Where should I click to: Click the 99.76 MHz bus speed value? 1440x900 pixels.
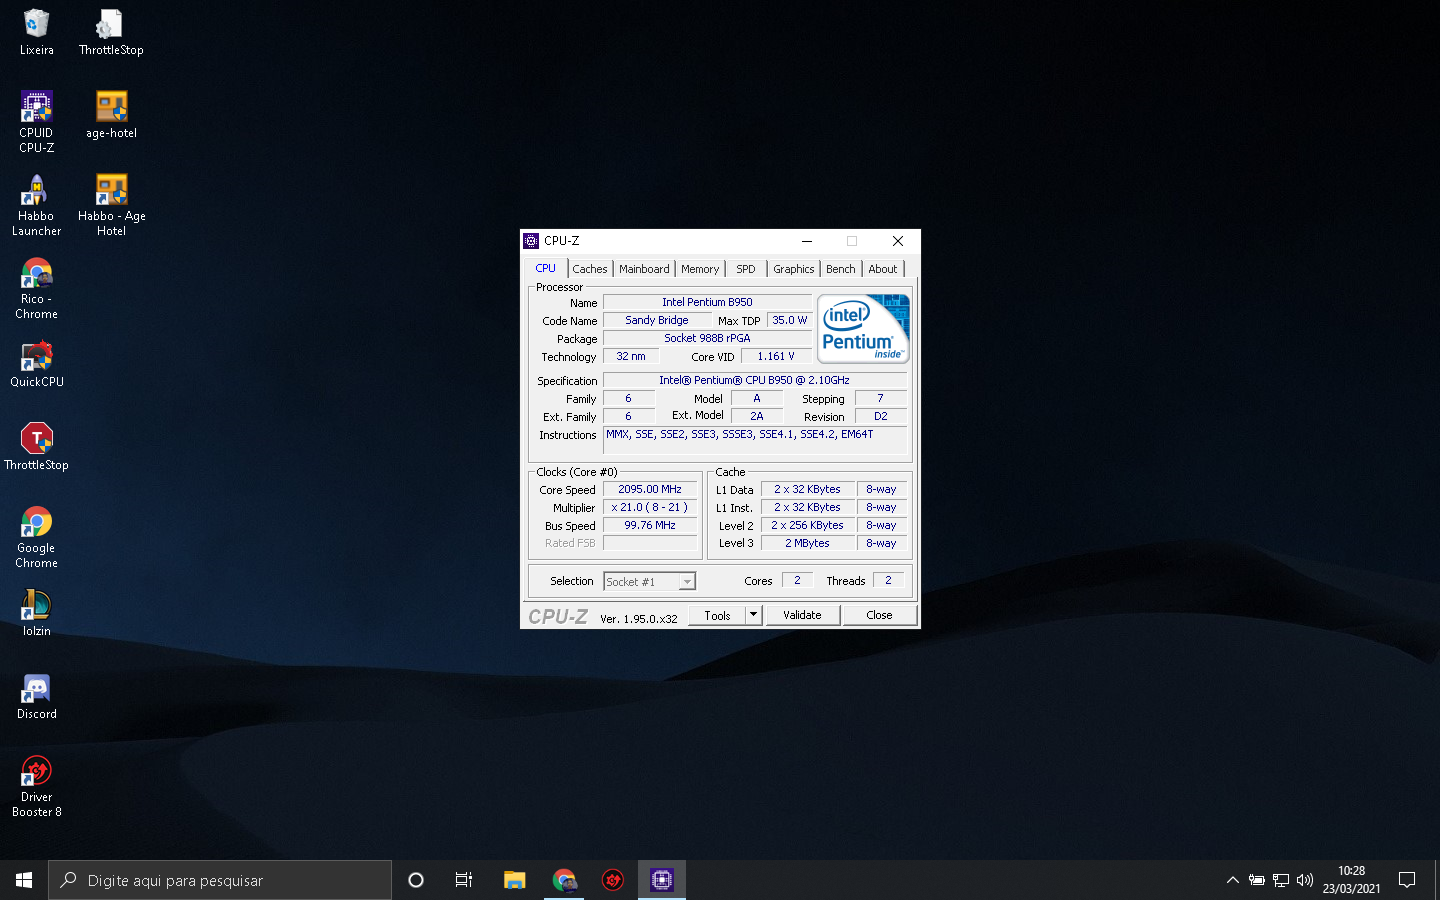click(650, 525)
